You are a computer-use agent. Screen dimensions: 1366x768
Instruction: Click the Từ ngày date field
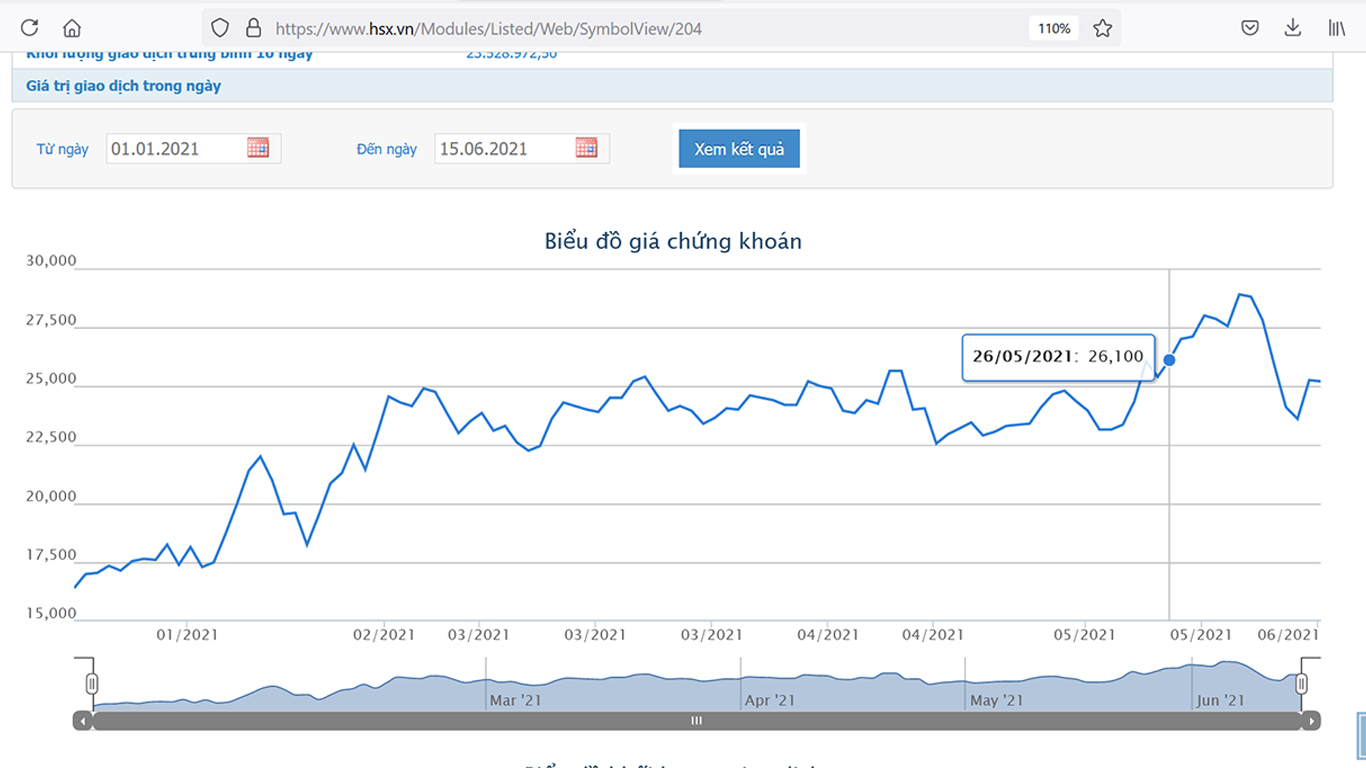pyautogui.click(x=175, y=149)
